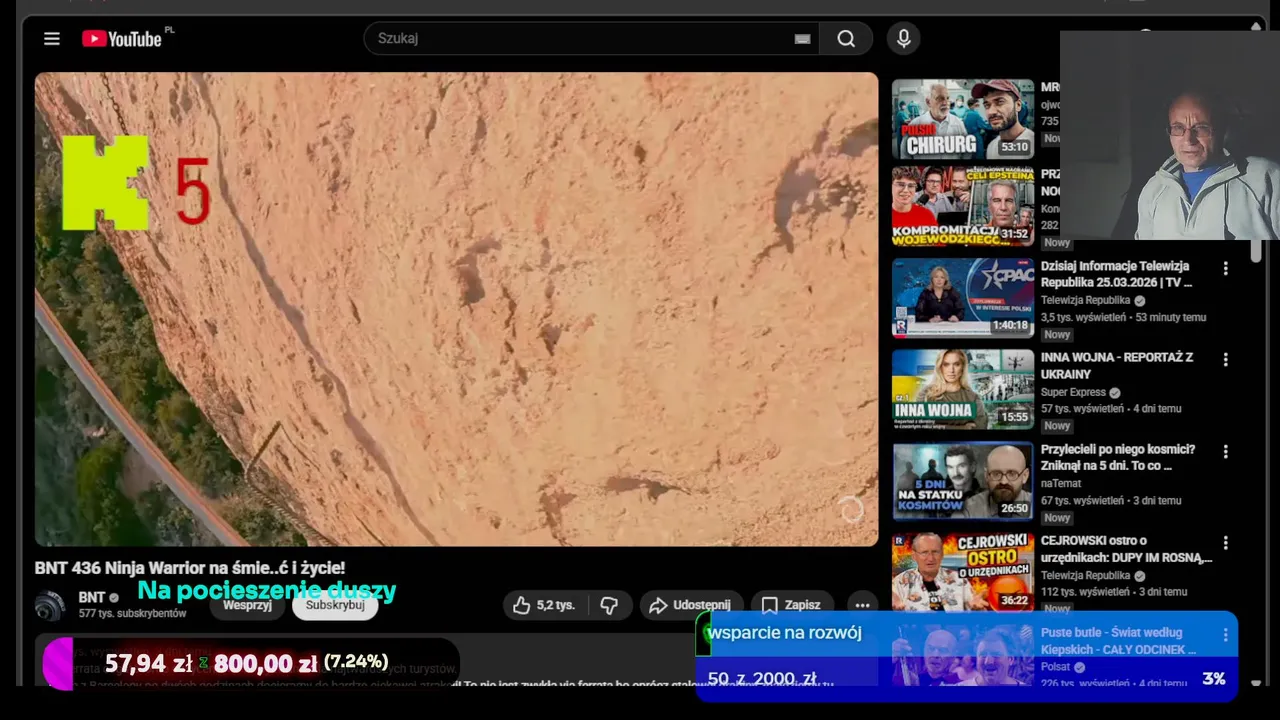
Task: Open the CEJROWSKI OSTRO video thumbnail
Action: coord(963,571)
